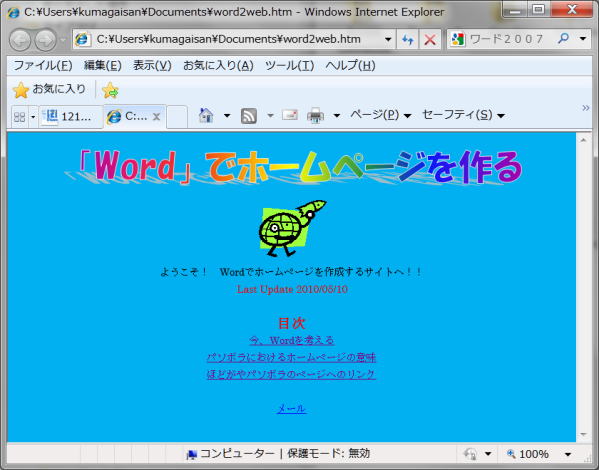The width and height of the screenshot is (599, 470).
Task: Click the welcome text ようこそ！
Action: [183, 272]
